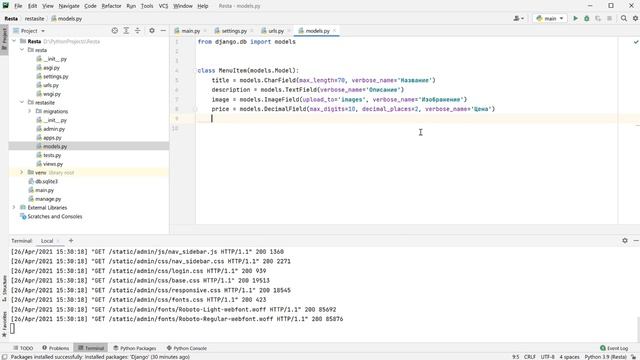Expand the migrations folder
640x360 pixels.
30,111
